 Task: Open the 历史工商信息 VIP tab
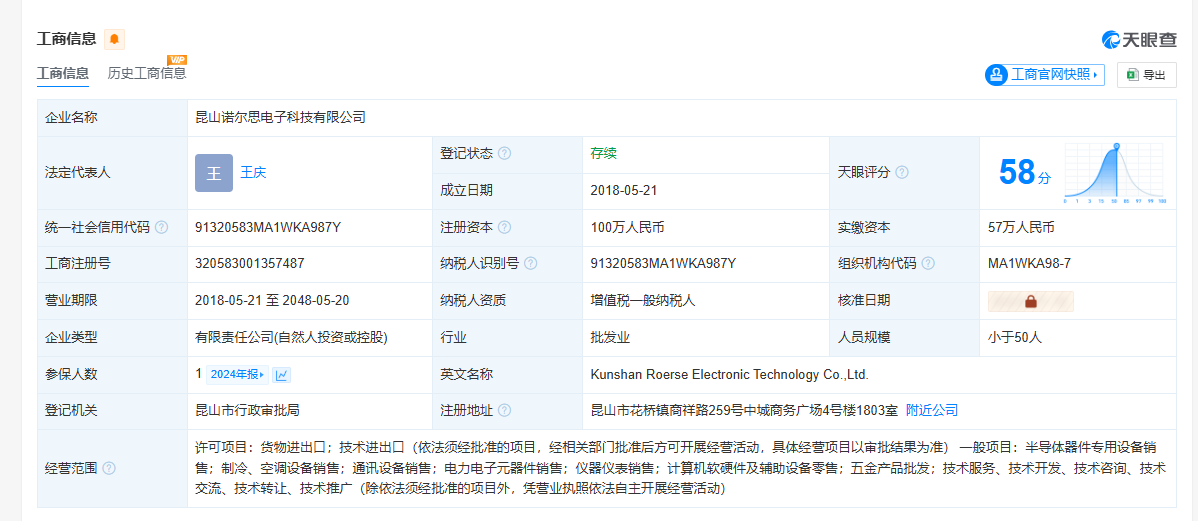pyautogui.click(x=147, y=73)
